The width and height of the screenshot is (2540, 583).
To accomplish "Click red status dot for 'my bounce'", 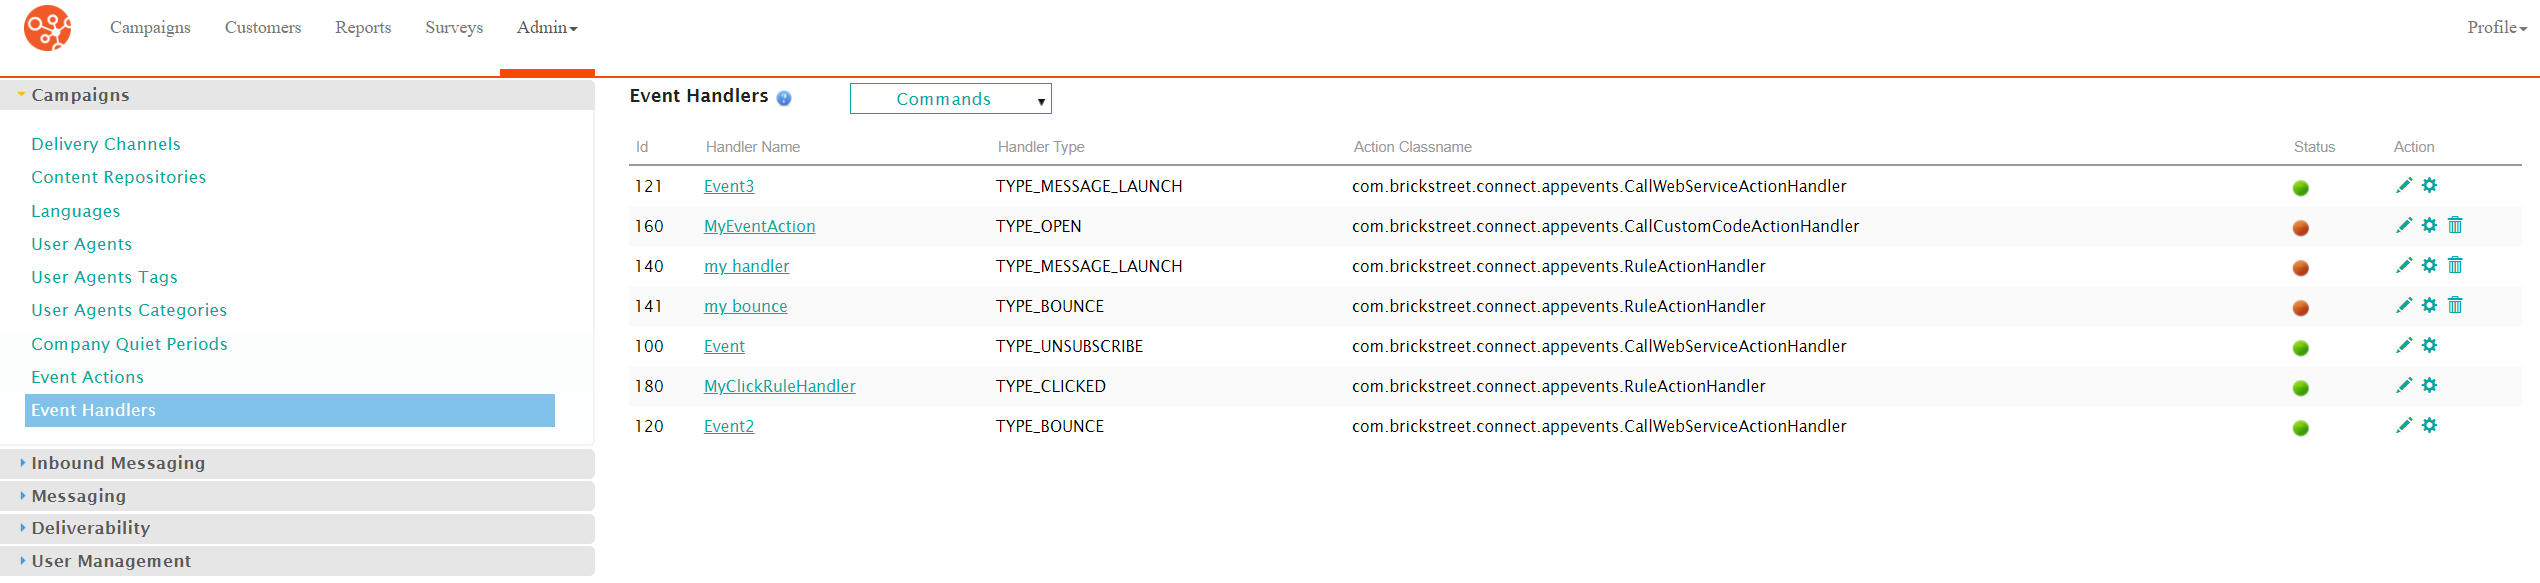I will 2301,308.
